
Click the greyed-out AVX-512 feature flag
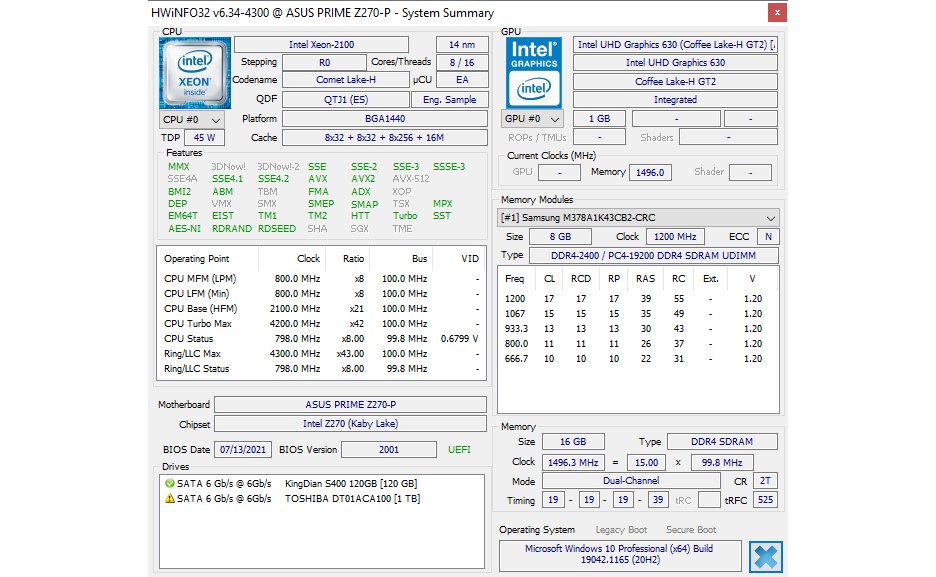click(411, 179)
